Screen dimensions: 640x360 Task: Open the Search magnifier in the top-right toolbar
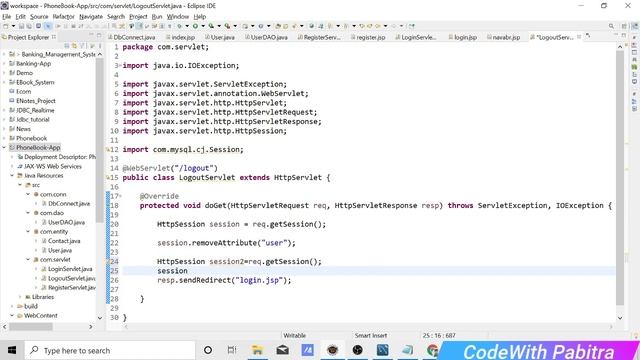click(x=611, y=26)
